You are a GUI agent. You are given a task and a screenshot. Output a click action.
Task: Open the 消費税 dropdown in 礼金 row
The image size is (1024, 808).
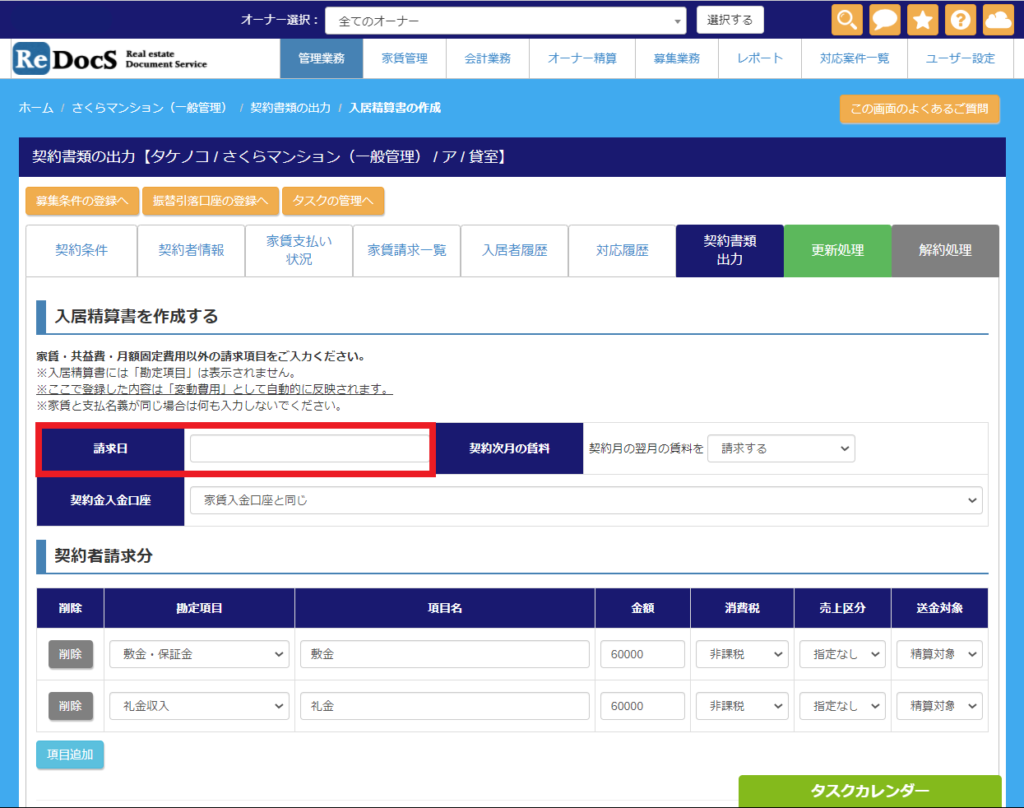pyautogui.click(x=741, y=706)
